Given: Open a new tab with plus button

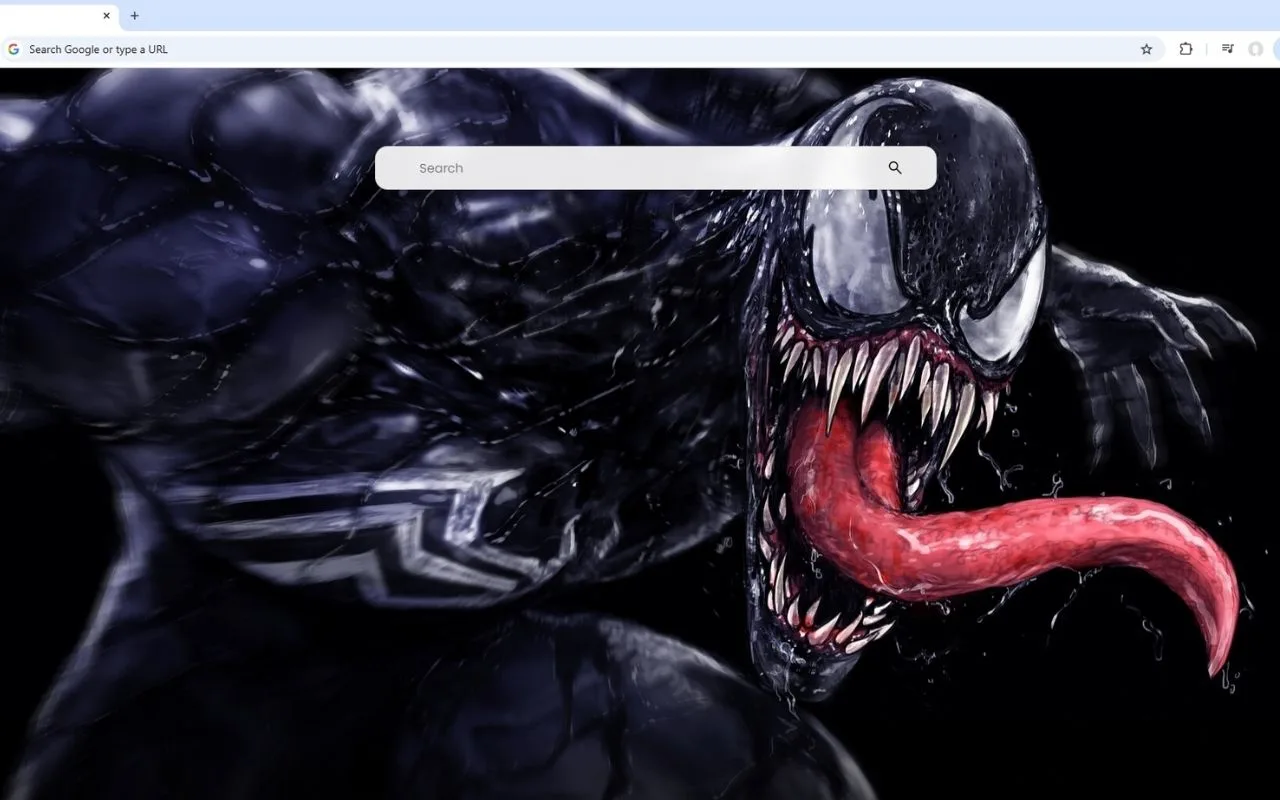Looking at the screenshot, I should [135, 16].
